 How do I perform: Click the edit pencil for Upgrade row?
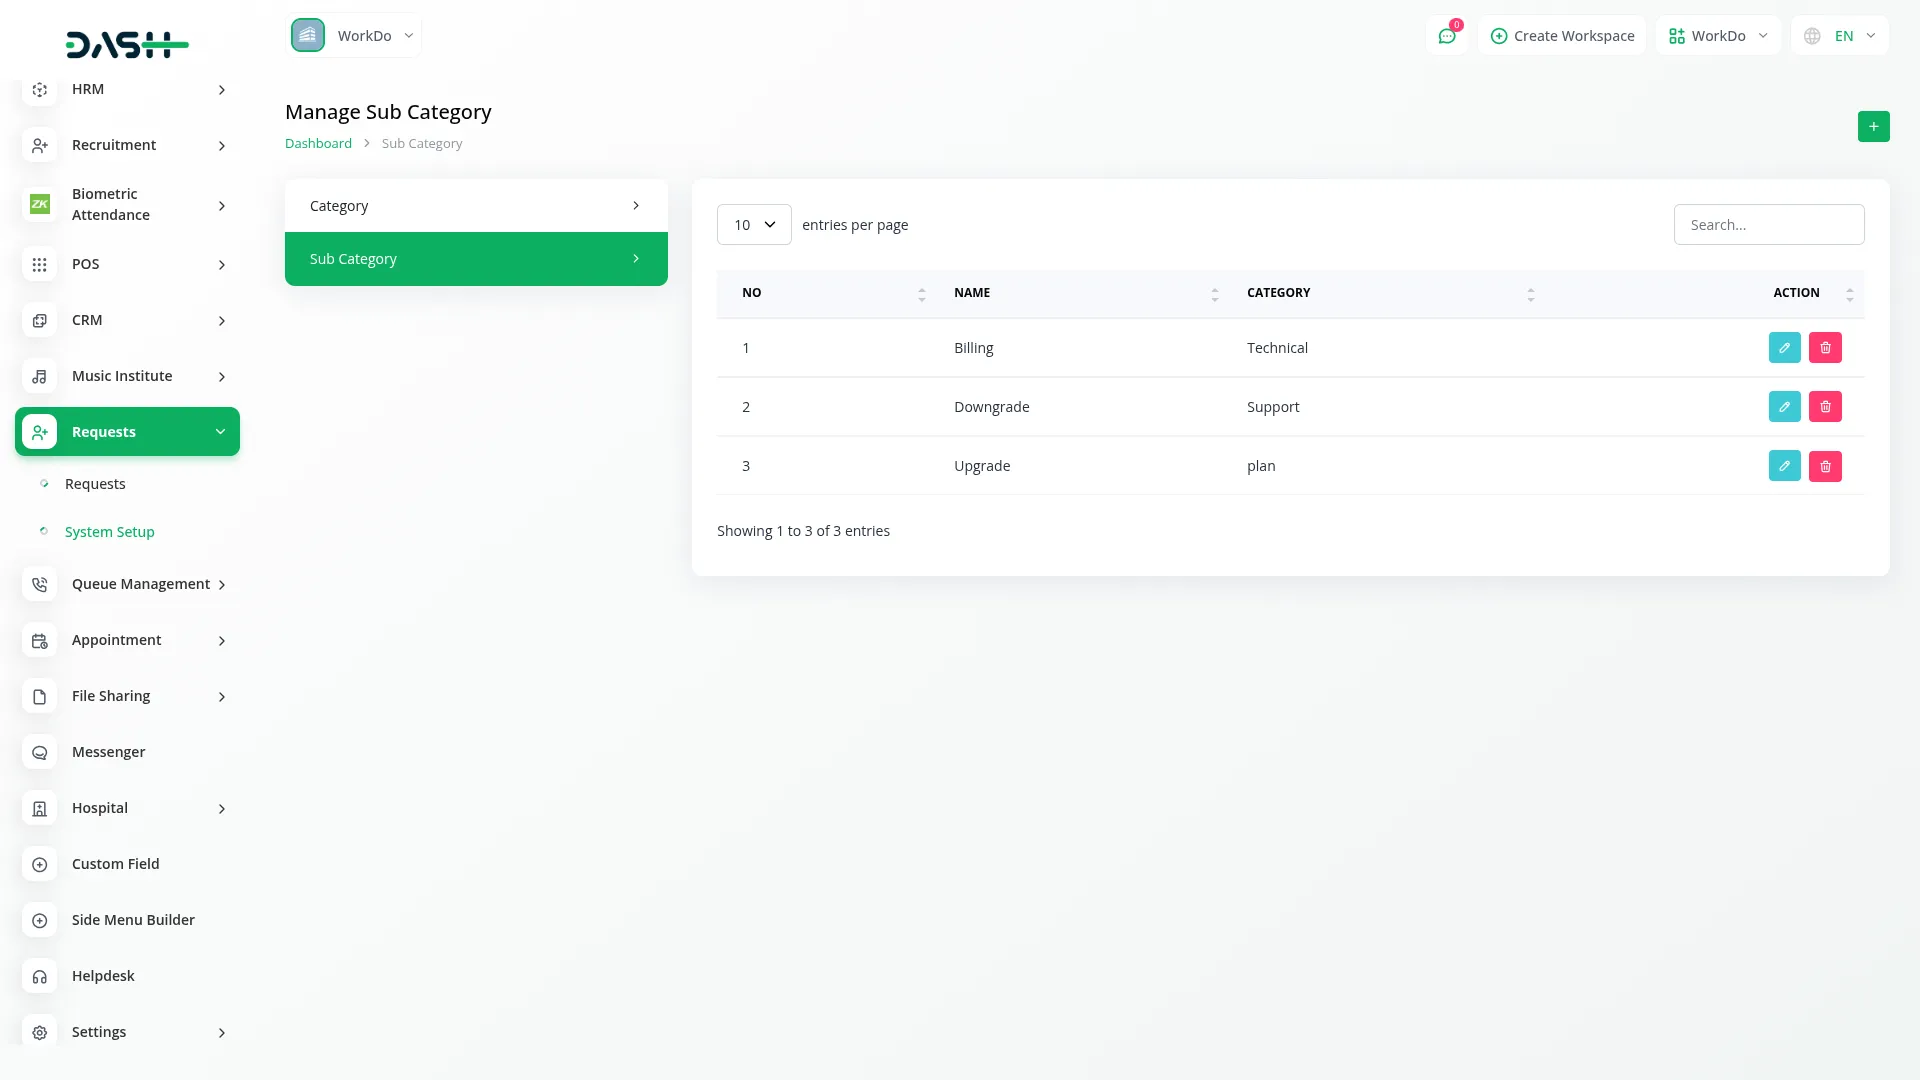point(1784,466)
